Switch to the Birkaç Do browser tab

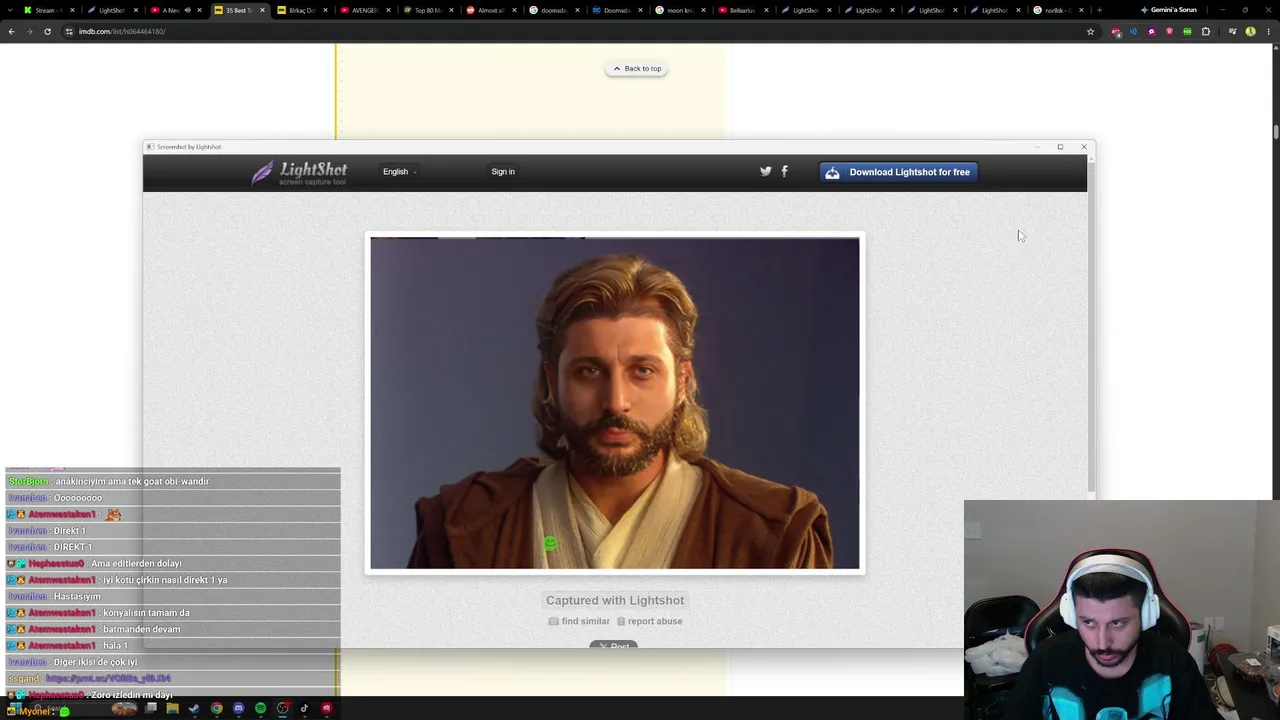pyautogui.click(x=301, y=10)
